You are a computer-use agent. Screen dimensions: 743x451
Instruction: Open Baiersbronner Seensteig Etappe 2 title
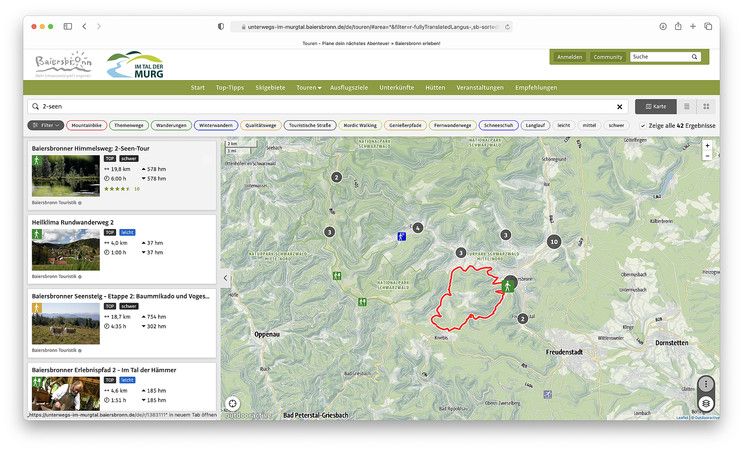pos(120,296)
